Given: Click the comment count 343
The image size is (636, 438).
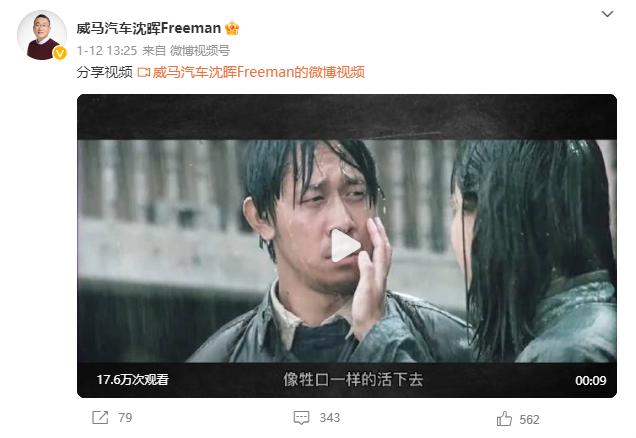Looking at the screenshot, I should coord(330,418).
